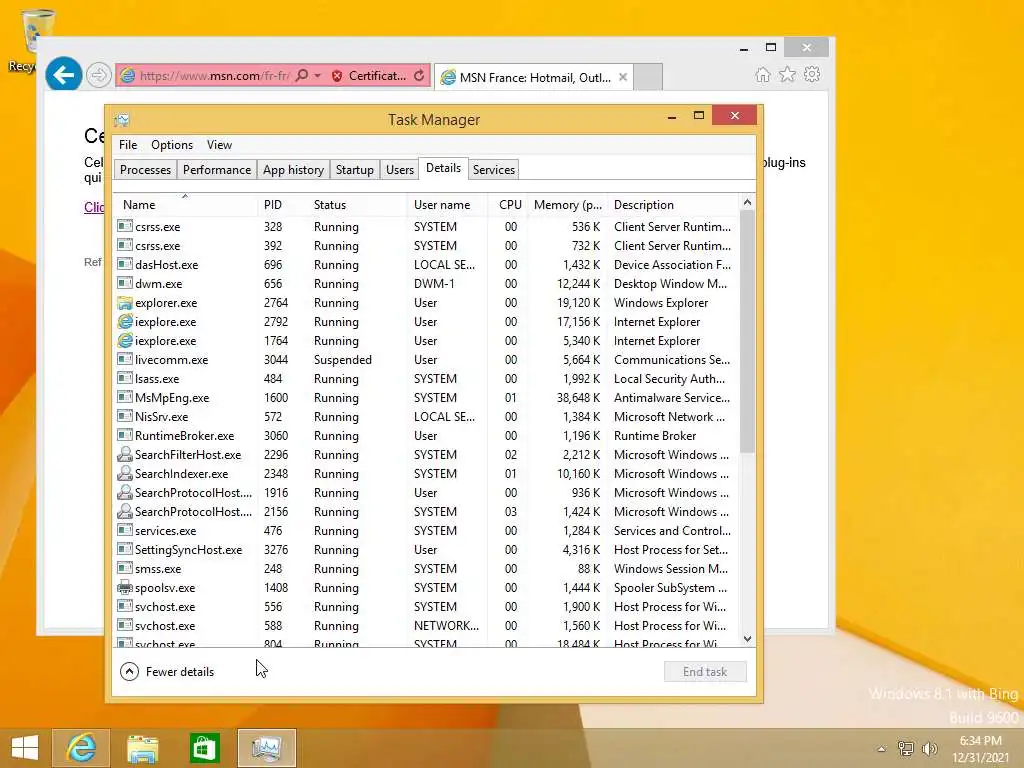
Task: Click the SearchIndexer.exe process icon
Action: 125,473
